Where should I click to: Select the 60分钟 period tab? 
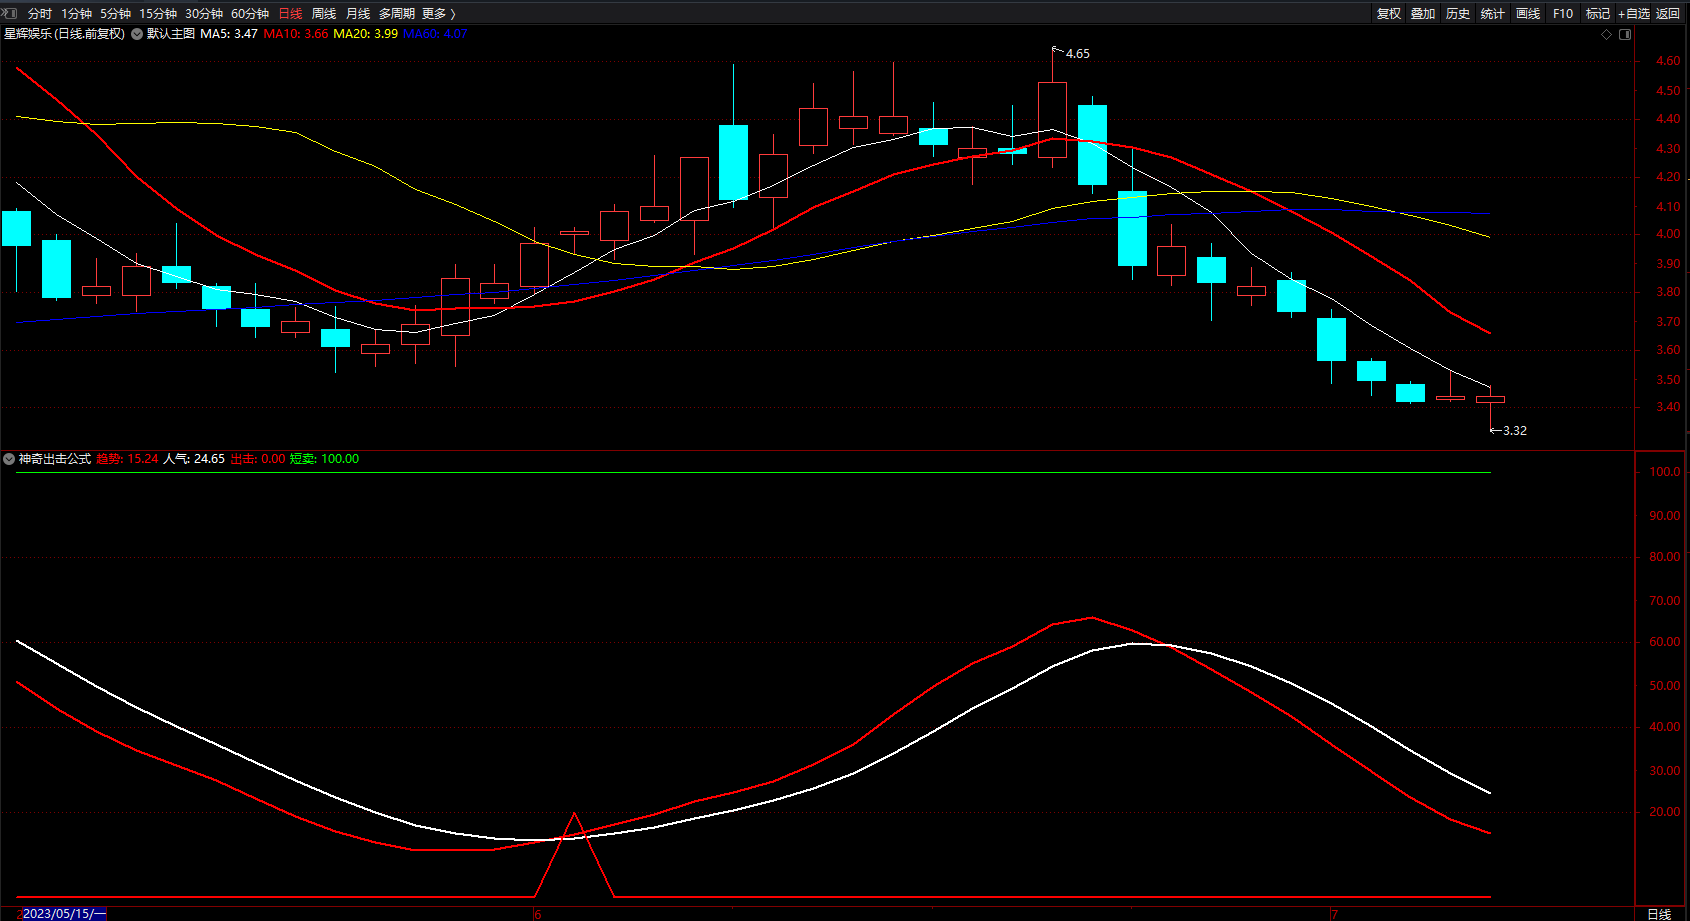coord(250,13)
